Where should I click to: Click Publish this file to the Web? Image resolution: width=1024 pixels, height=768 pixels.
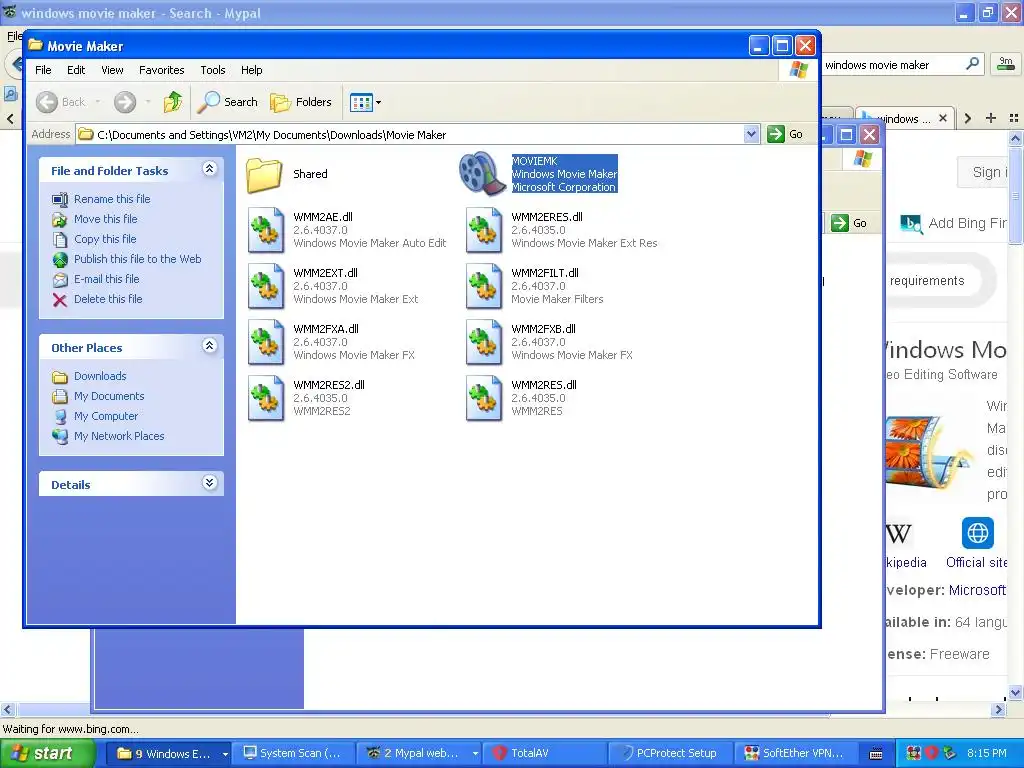pyautogui.click(x=137, y=259)
